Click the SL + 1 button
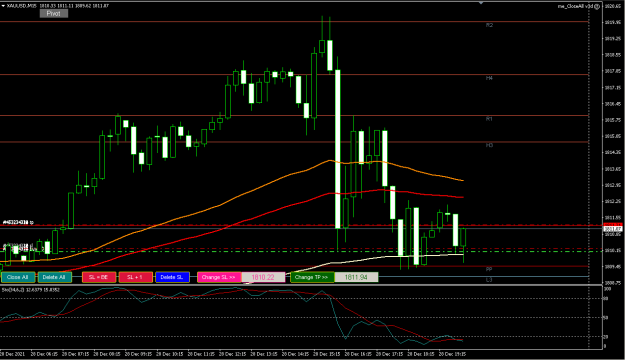Viewport: 625px width, 360px height. click(136, 277)
